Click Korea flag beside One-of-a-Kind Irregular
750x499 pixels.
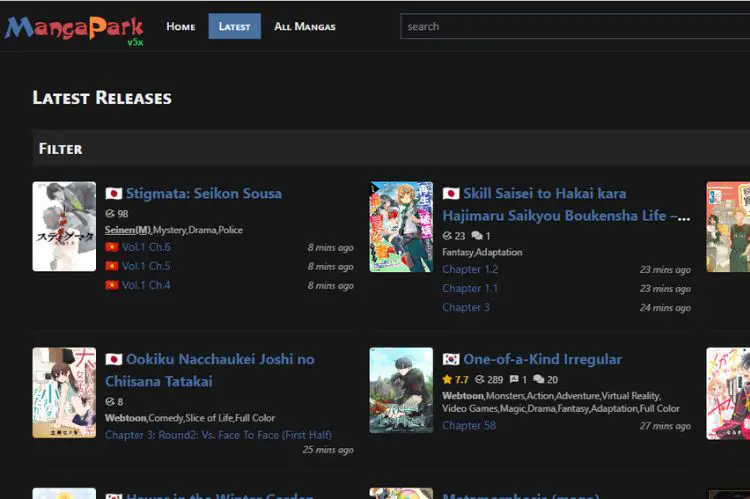point(451,359)
